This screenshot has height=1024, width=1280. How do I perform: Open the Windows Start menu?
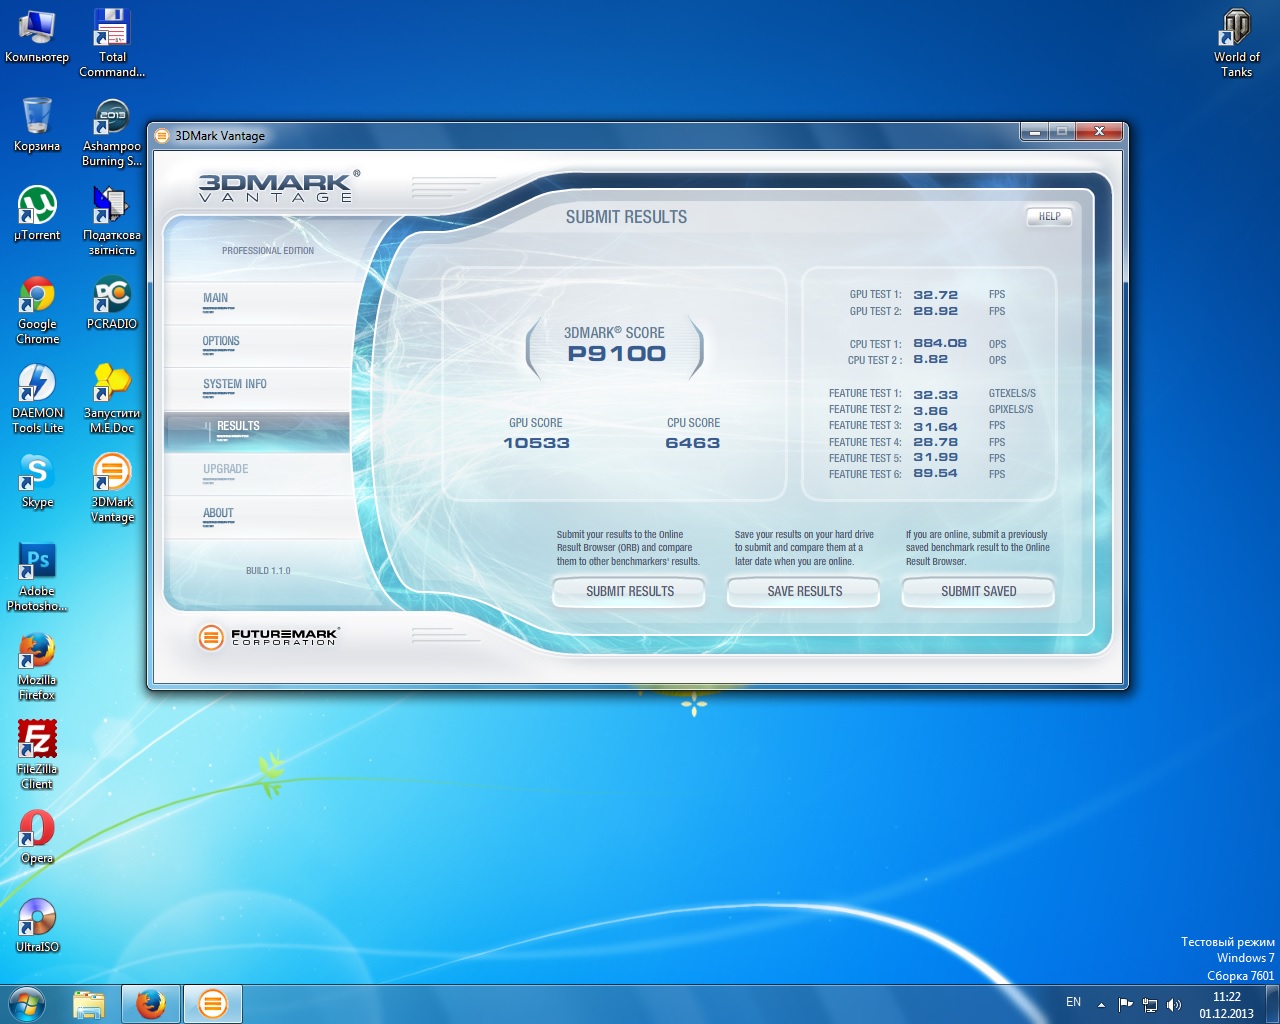[x=27, y=1004]
